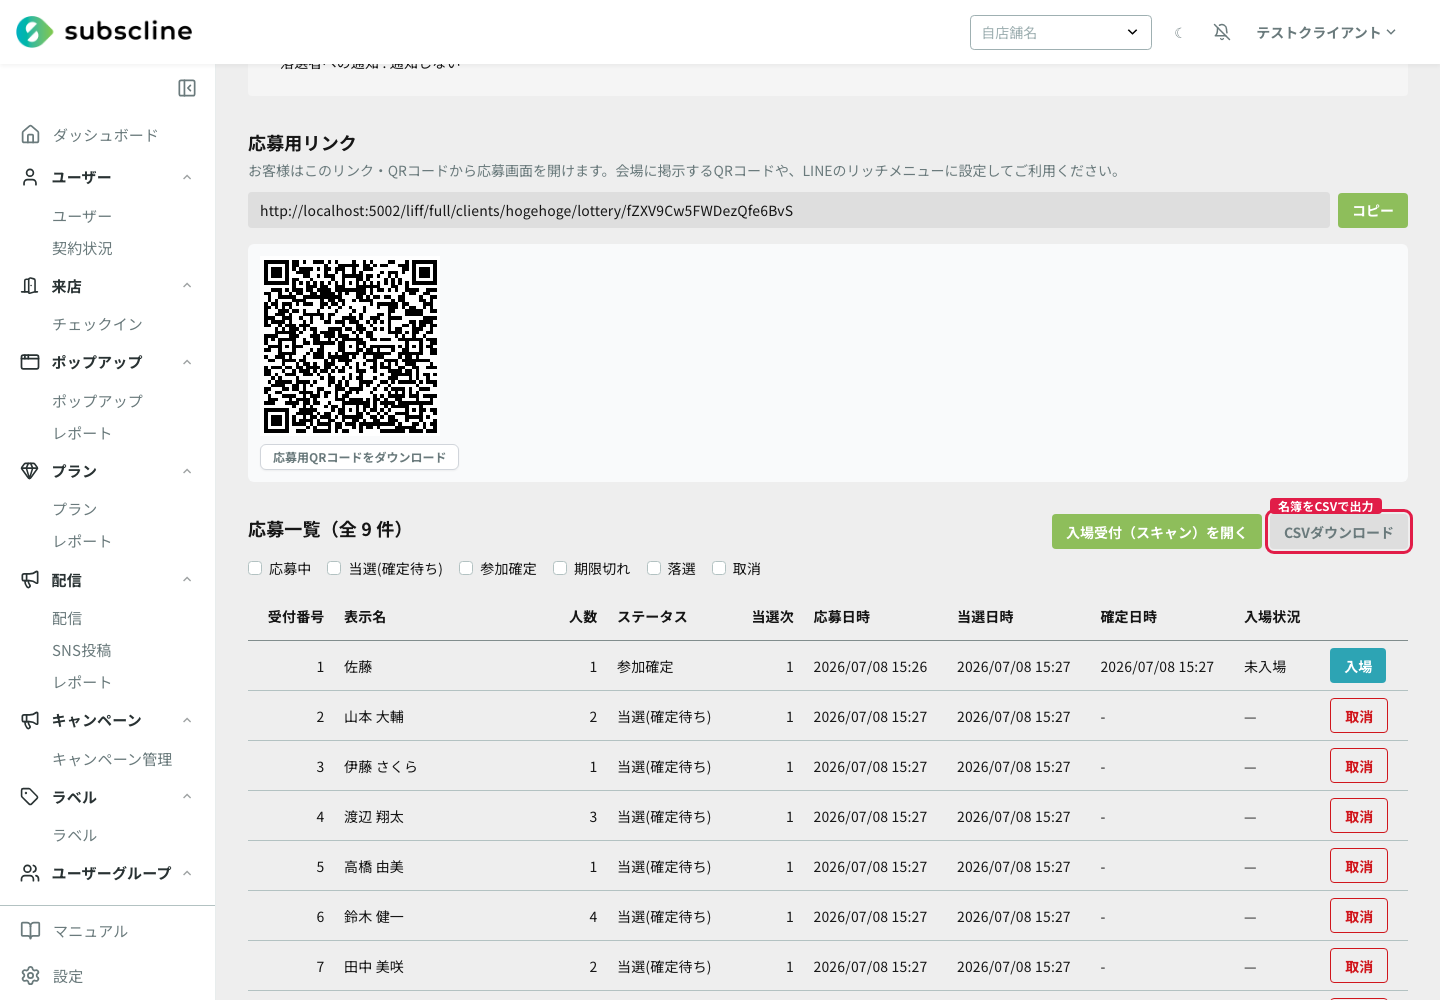Toggle the 取消 filter checkbox
The image size is (1440, 1000).
pos(719,568)
